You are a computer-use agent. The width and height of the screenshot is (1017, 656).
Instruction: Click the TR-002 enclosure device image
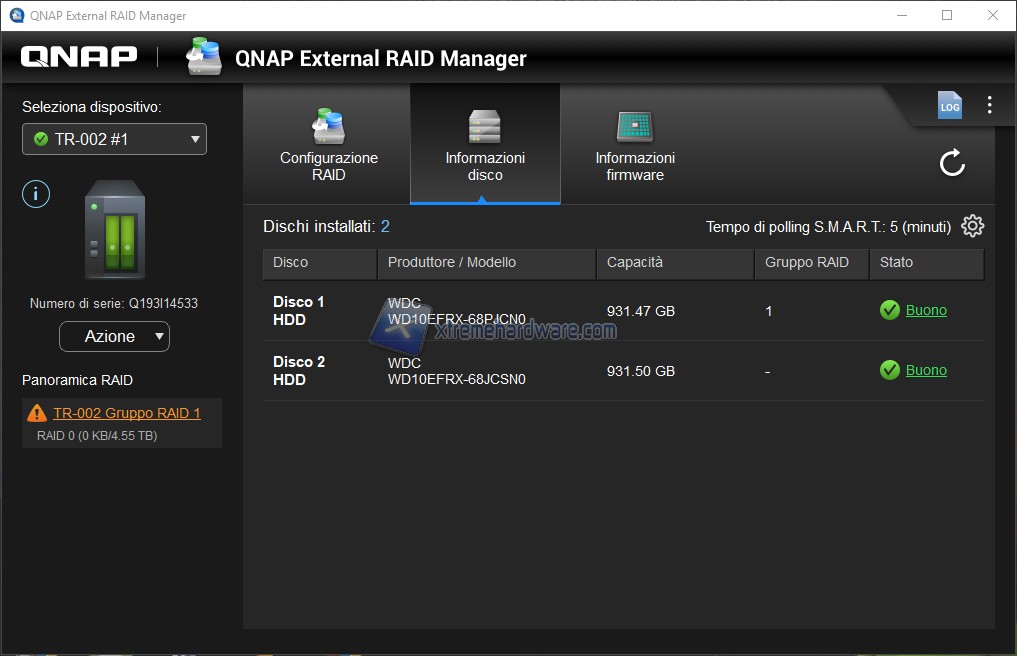click(x=114, y=230)
